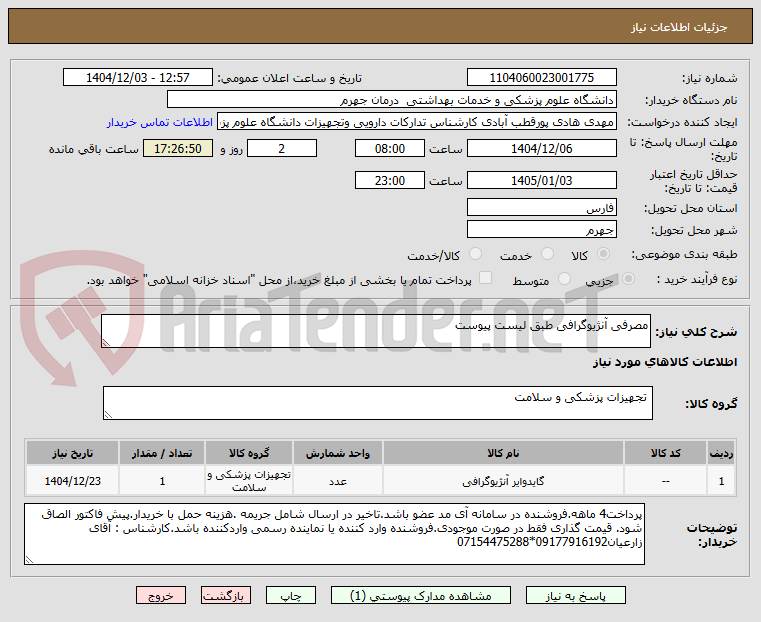Click the واحد شمارش column header
761x622 pixels.
coord(338,453)
